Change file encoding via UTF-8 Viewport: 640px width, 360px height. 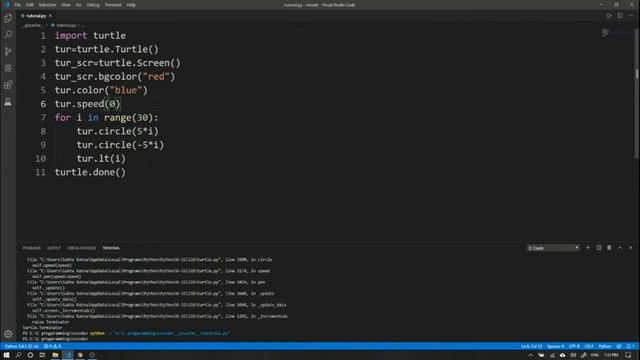click(x=574, y=346)
